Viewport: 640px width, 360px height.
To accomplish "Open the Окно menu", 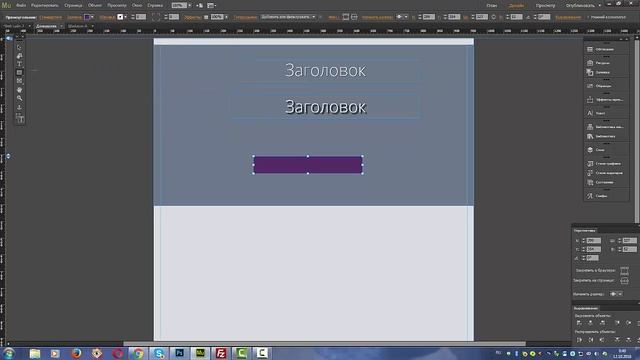I will [x=137, y=5].
